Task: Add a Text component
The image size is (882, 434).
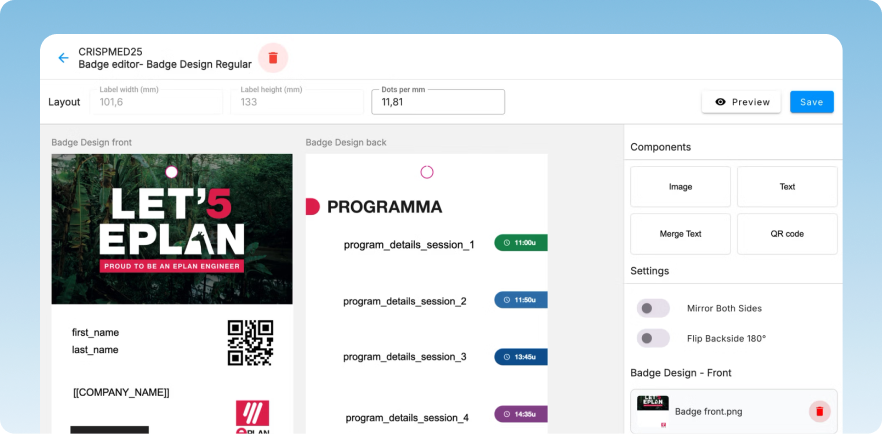Action: [x=787, y=187]
